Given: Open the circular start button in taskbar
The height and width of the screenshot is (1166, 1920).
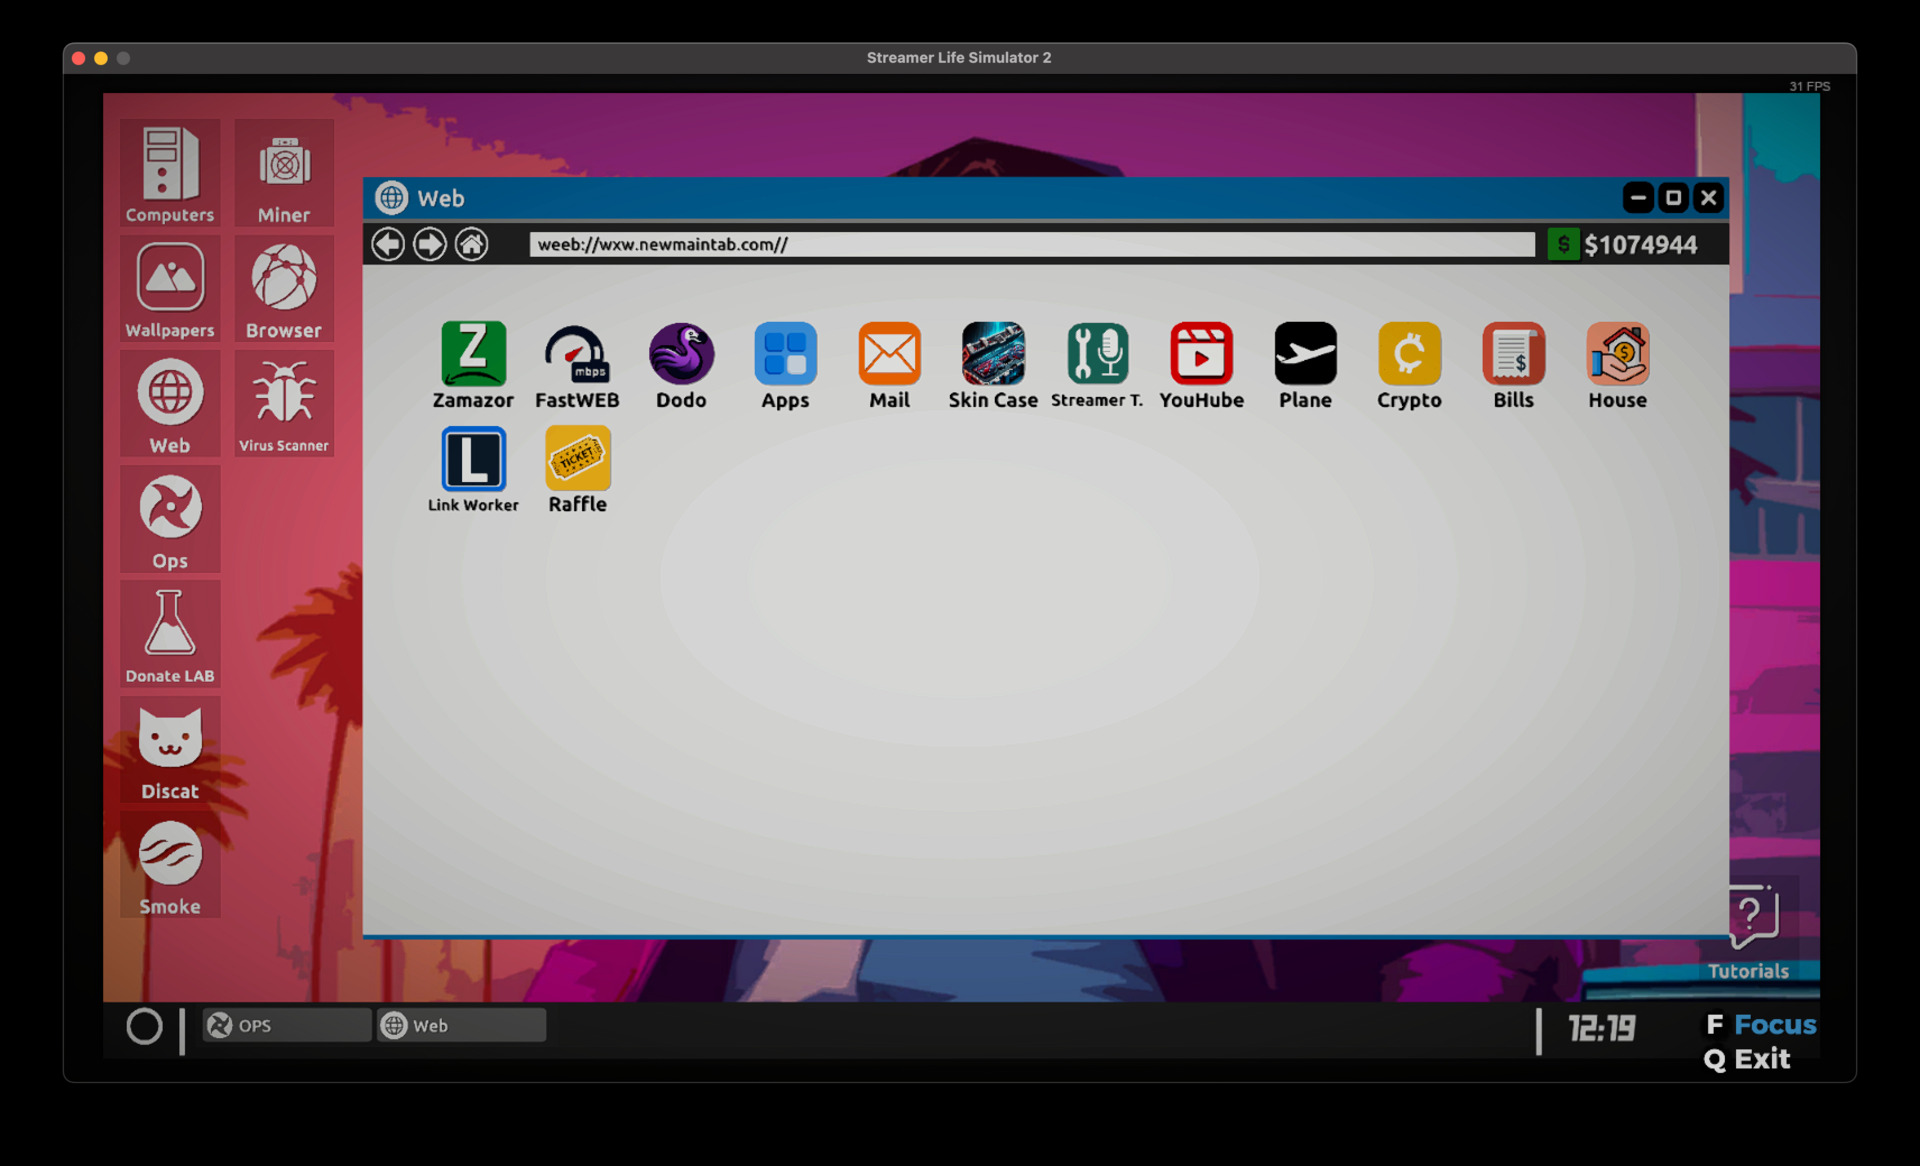Looking at the screenshot, I should (144, 1026).
